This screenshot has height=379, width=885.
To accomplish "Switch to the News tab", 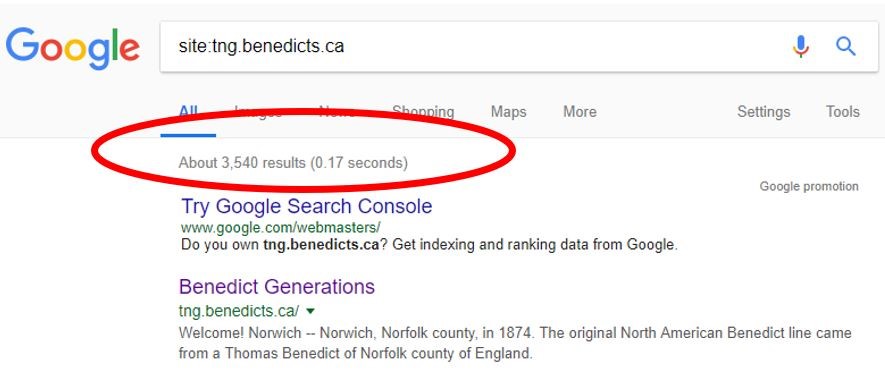I will tap(337, 112).
